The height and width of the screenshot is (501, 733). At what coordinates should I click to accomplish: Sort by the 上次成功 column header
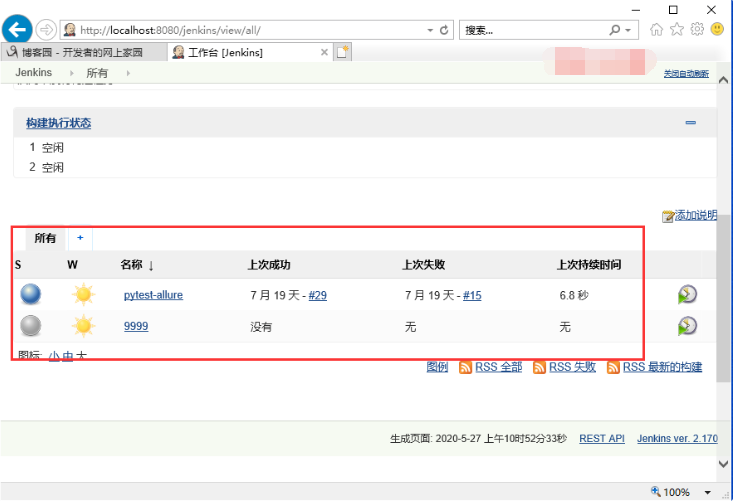click(x=269, y=265)
